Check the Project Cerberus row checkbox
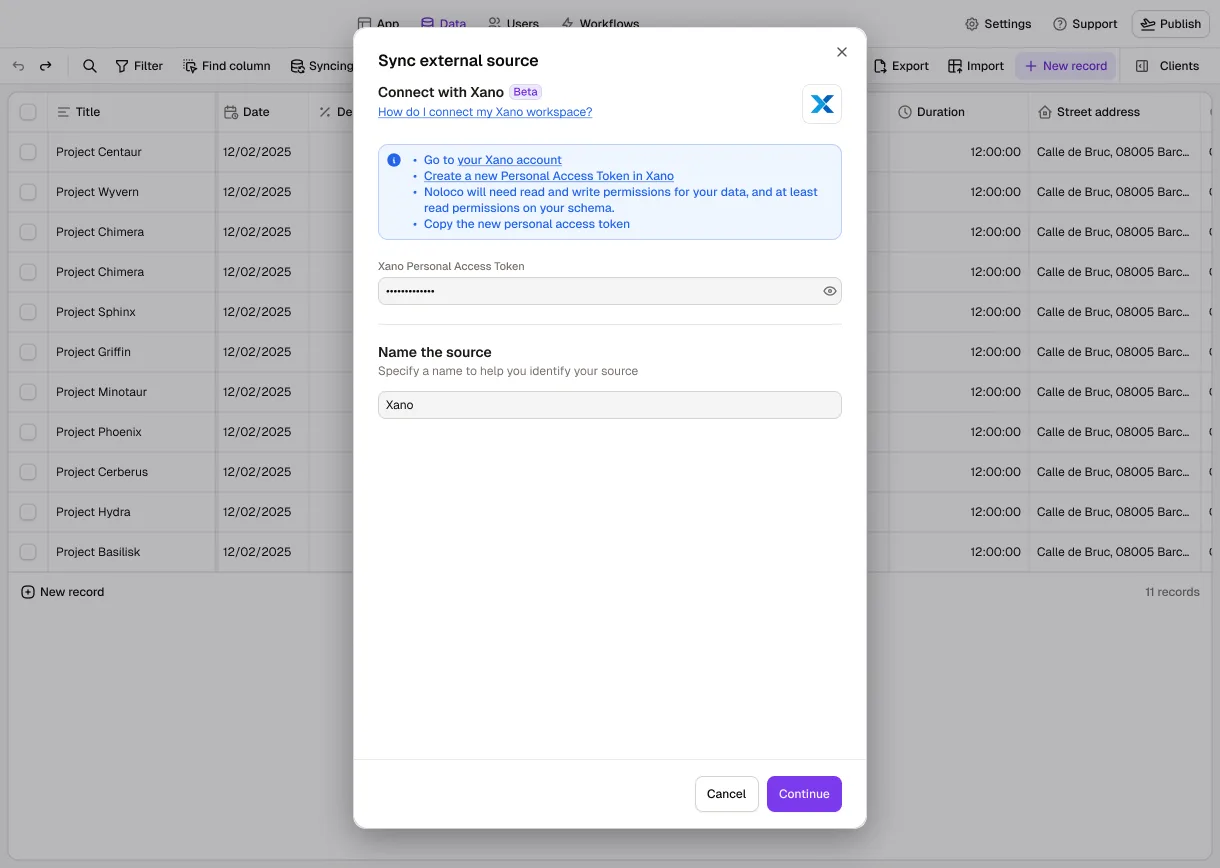 pyautogui.click(x=28, y=472)
